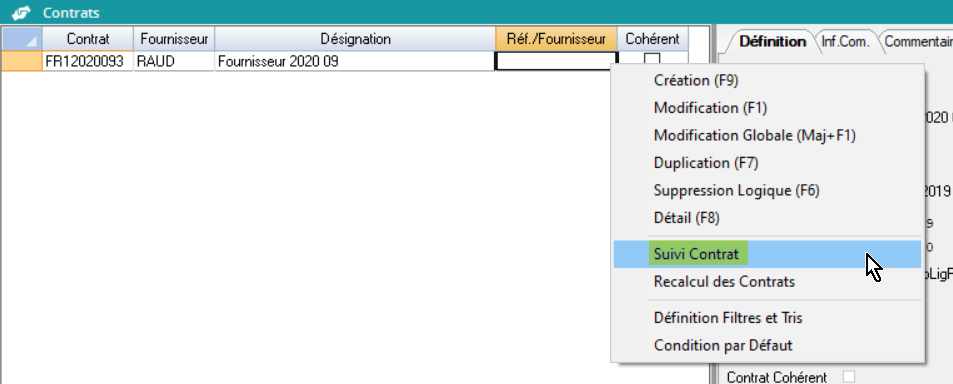The width and height of the screenshot is (953, 384).
Task: Click the Réf./Fournisseur column header
Action: point(556,39)
